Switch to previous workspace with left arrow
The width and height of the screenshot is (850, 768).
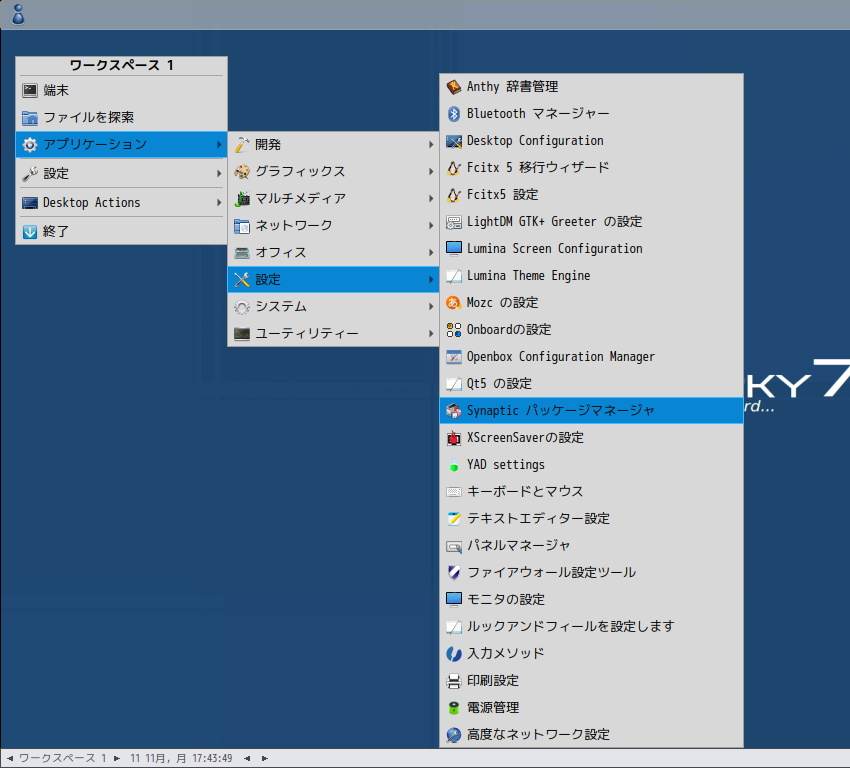click(10, 758)
